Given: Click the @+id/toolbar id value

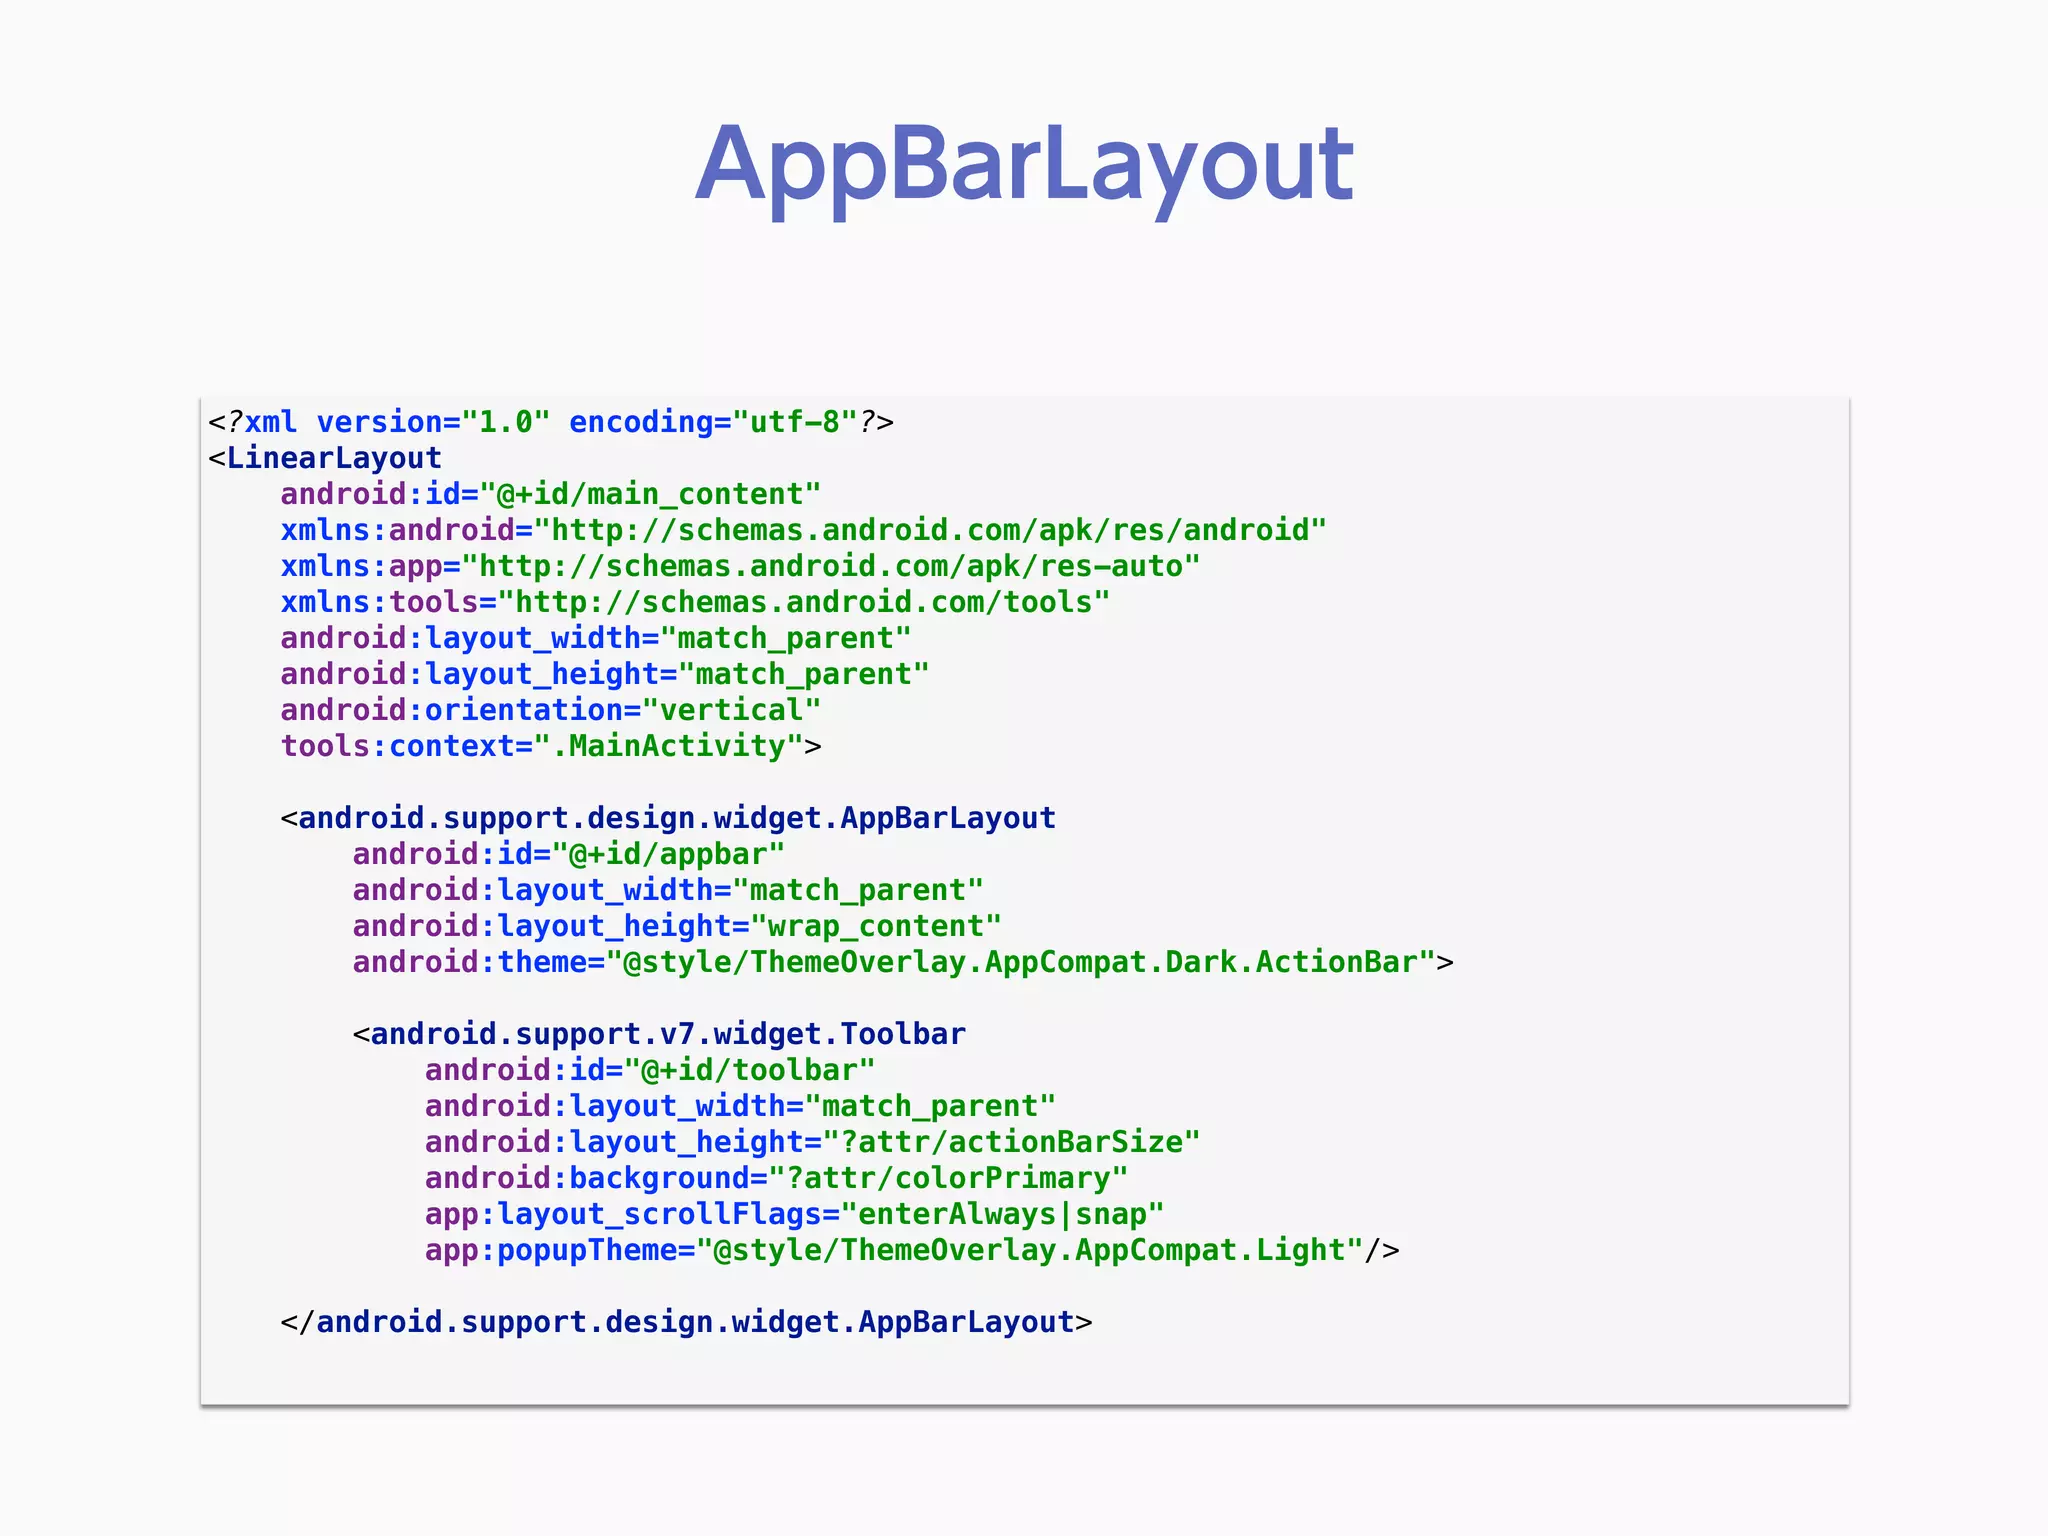Looking at the screenshot, I should click(x=750, y=1070).
